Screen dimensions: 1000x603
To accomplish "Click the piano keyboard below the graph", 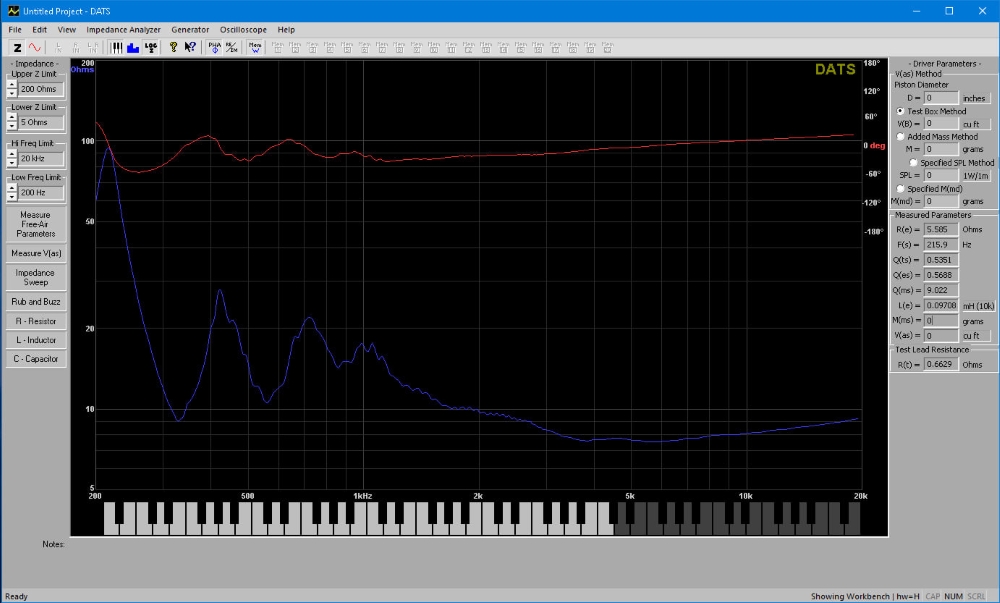I will click(x=482, y=518).
